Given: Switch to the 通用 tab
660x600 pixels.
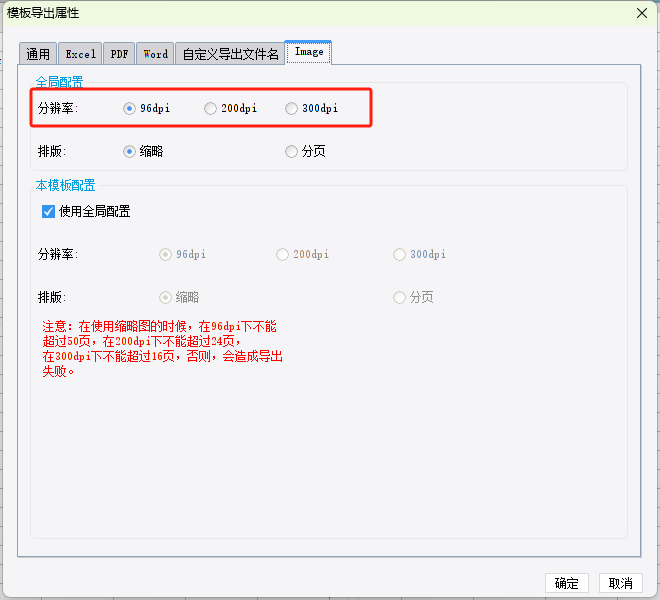Looking at the screenshot, I should (x=38, y=54).
